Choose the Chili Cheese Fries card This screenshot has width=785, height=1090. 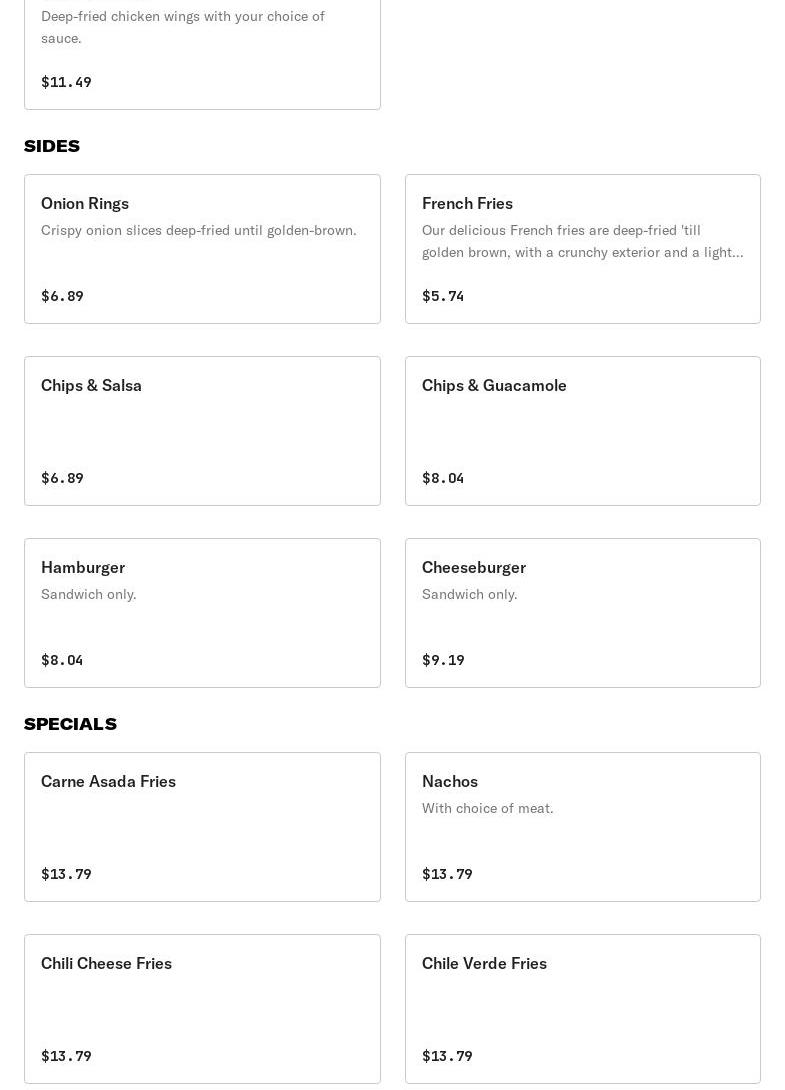[x=202, y=1009]
